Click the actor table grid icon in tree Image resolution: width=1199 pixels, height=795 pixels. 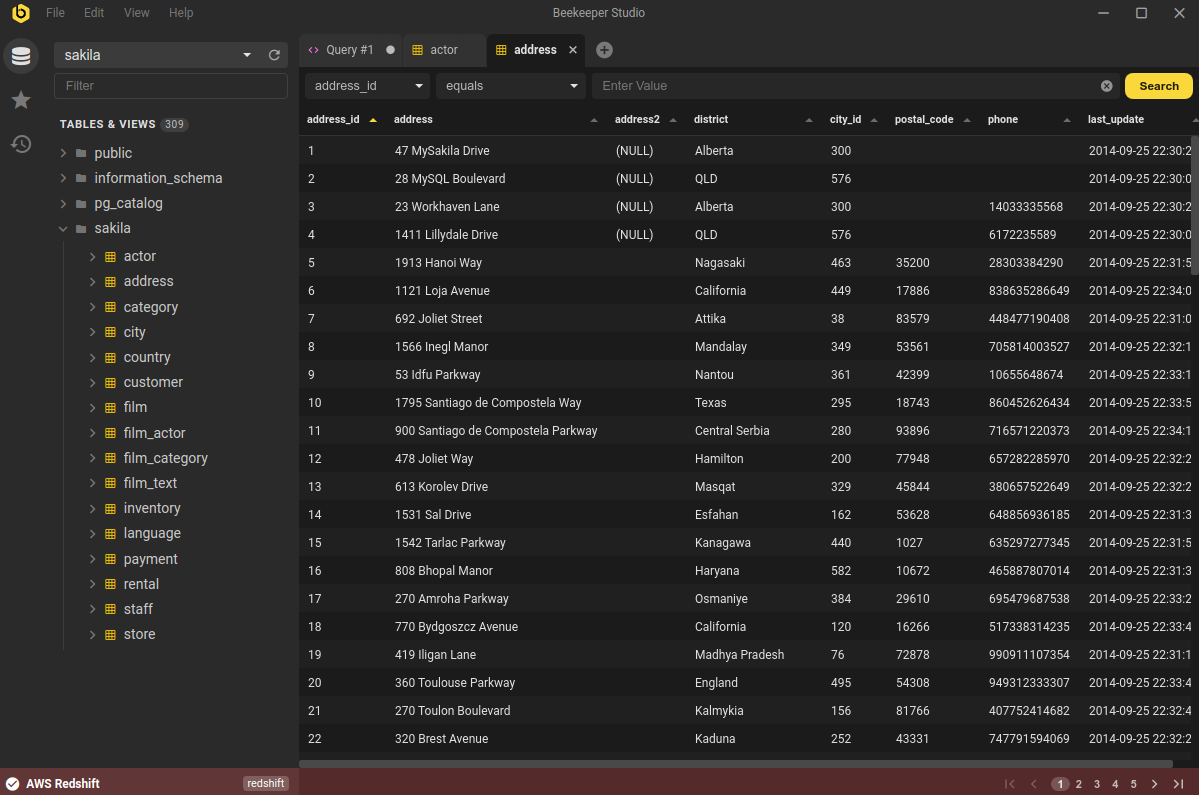click(110, 257)
